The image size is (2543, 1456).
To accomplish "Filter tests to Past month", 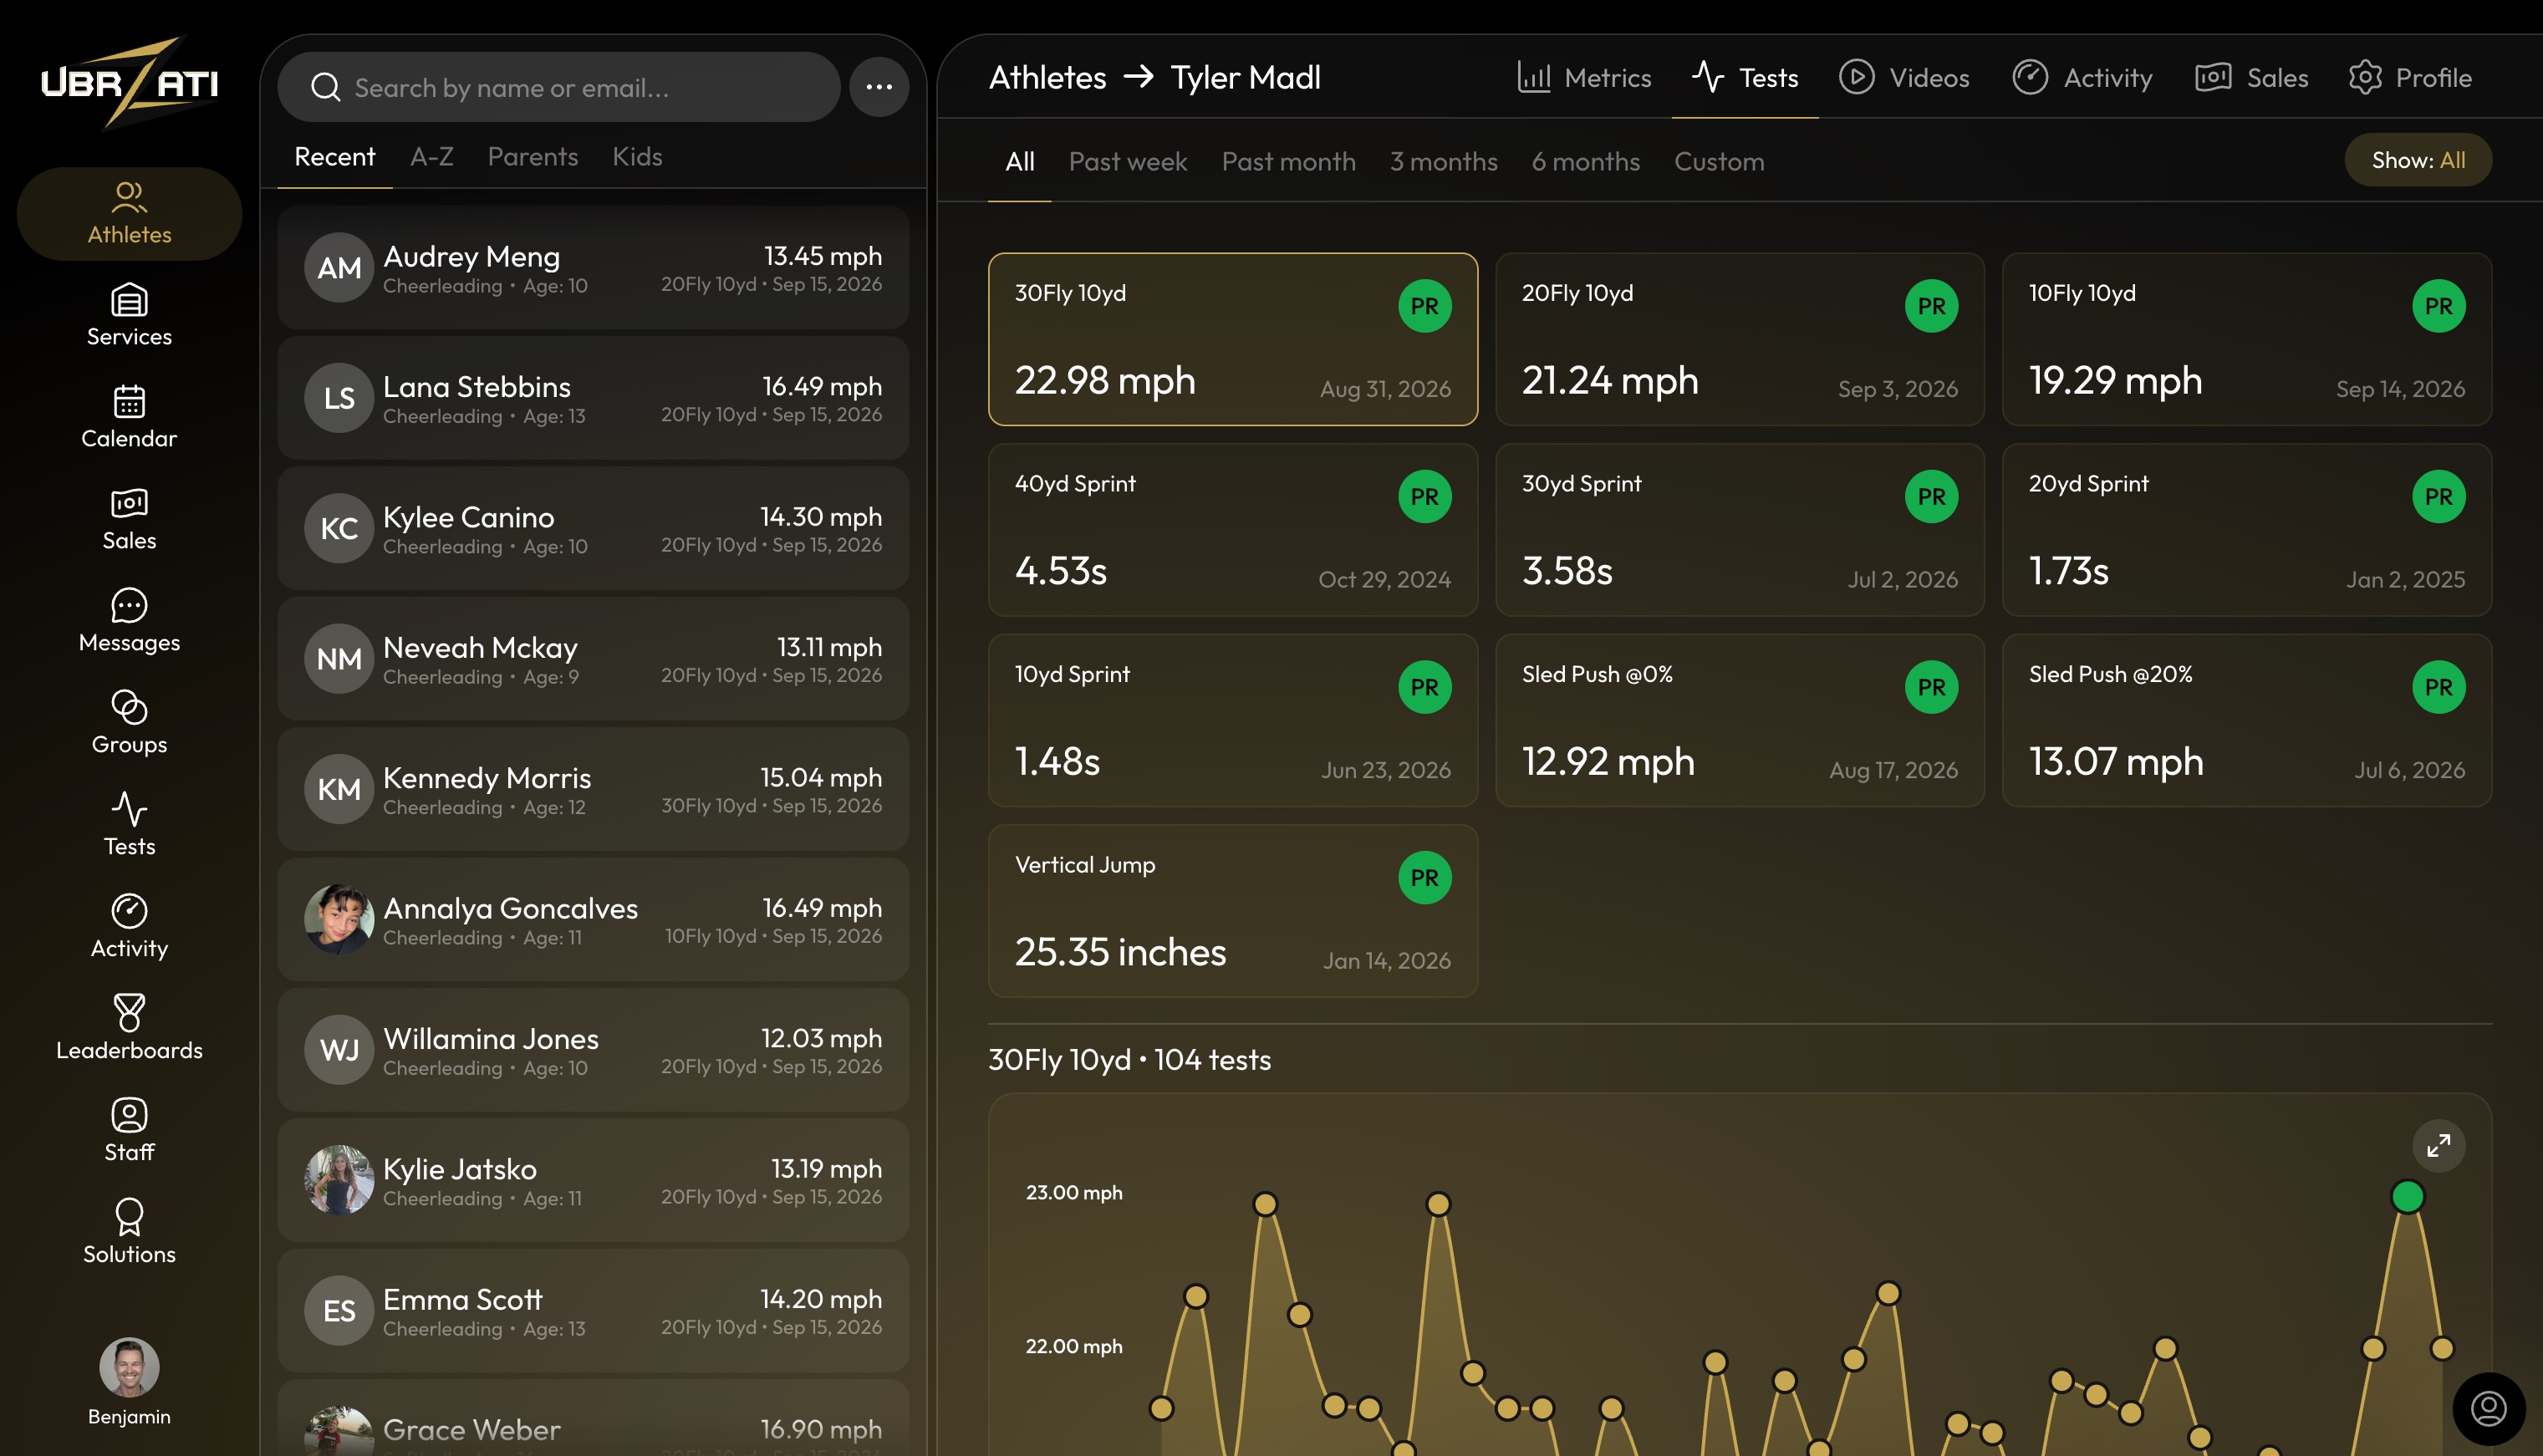I will [x=1288, y=161].
